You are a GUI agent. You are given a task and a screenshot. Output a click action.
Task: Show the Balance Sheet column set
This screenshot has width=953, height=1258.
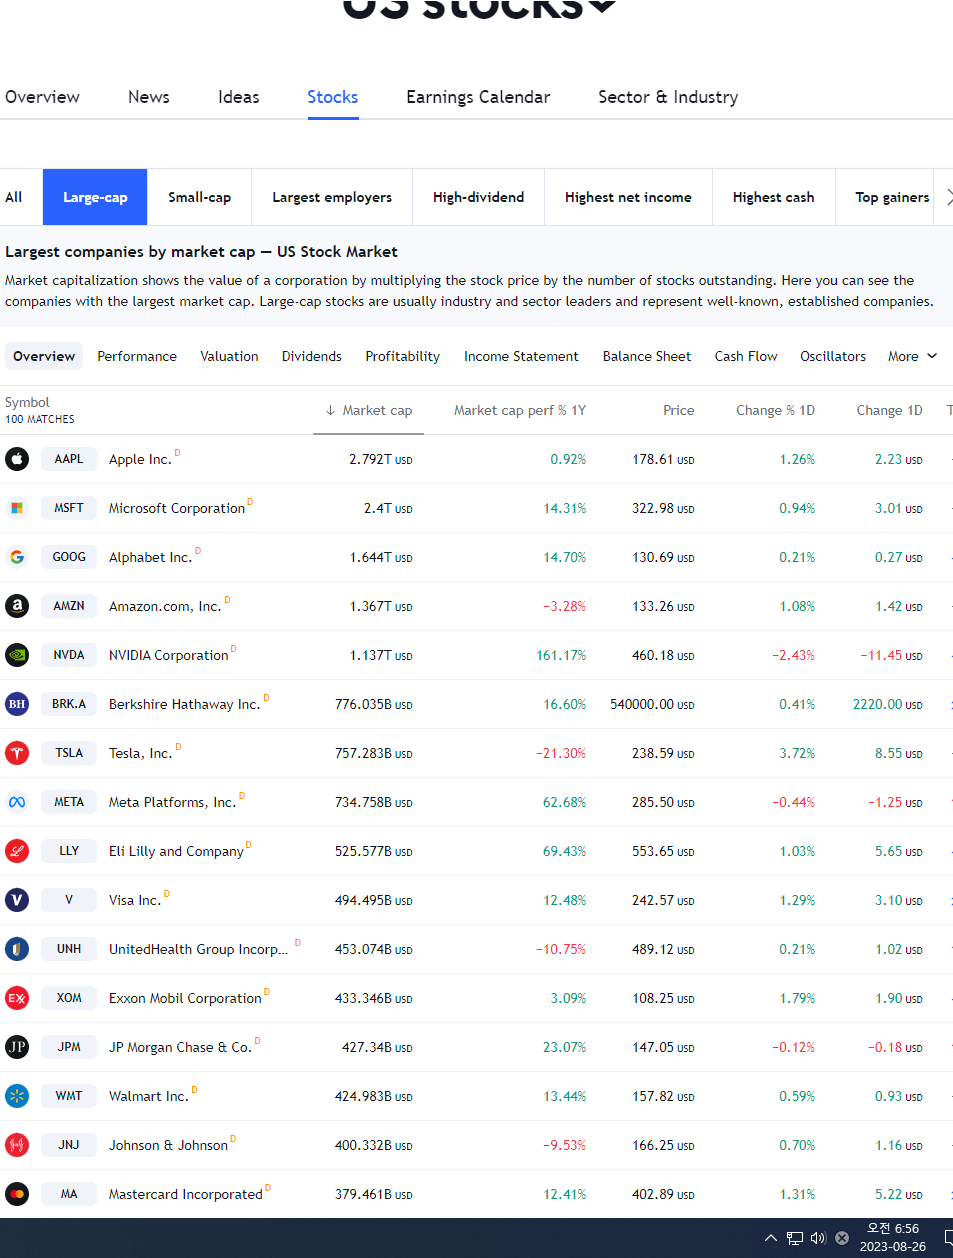[x=647, y=356]
